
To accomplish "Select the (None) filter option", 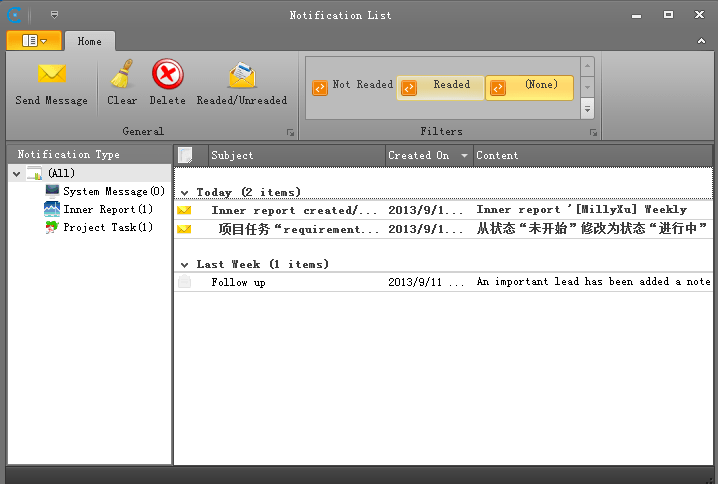I will click(530, 87).
